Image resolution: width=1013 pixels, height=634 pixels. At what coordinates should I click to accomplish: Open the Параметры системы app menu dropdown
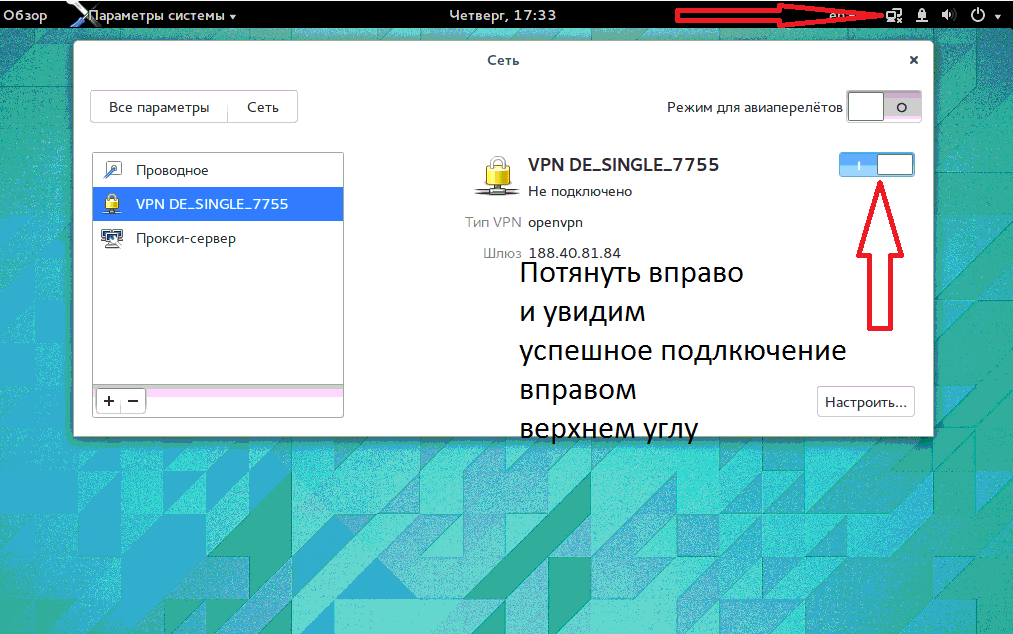click(162, 16)
